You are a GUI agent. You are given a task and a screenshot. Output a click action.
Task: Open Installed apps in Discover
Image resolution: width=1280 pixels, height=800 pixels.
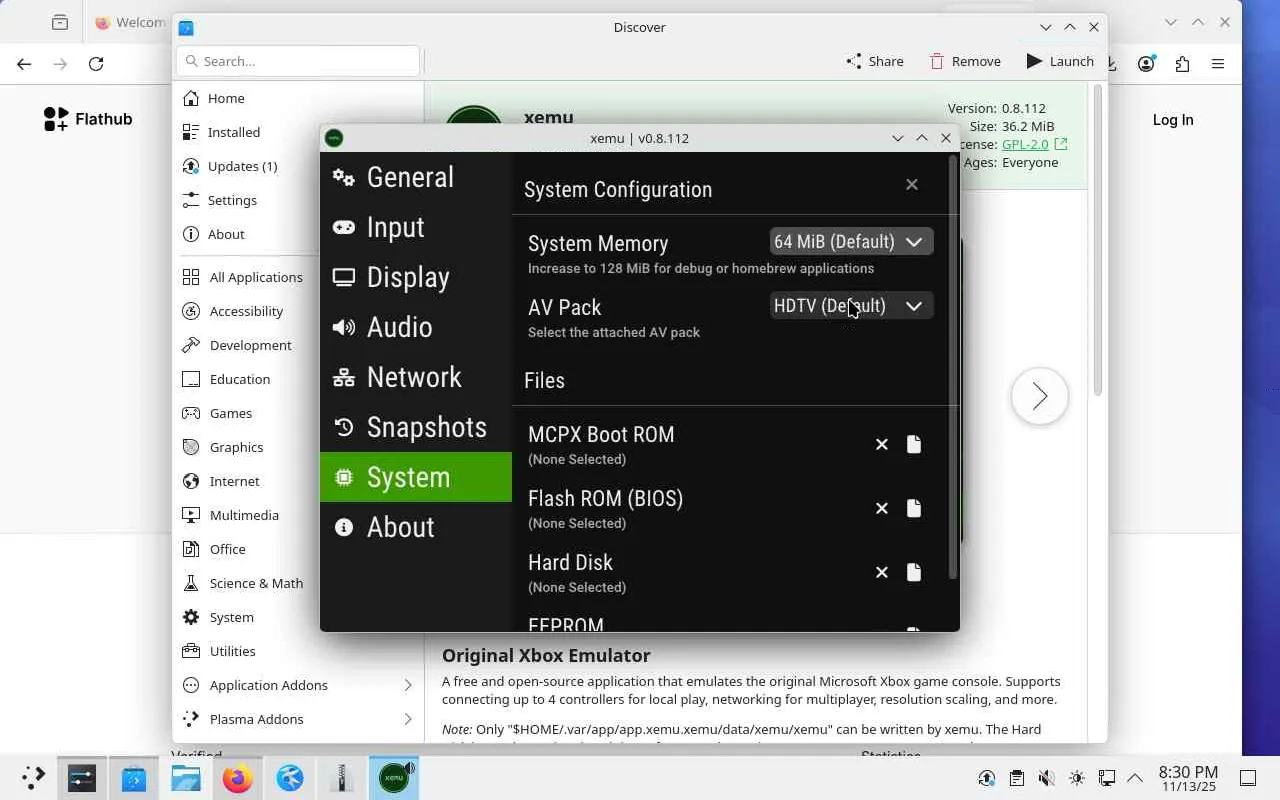[298, 132]
